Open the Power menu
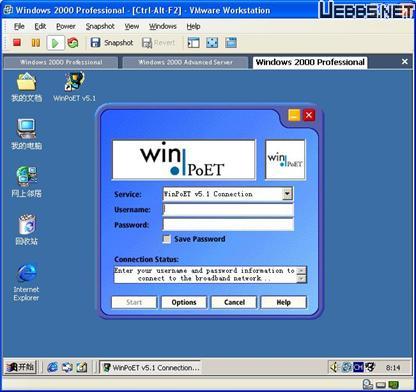 [x=66, y=26]
